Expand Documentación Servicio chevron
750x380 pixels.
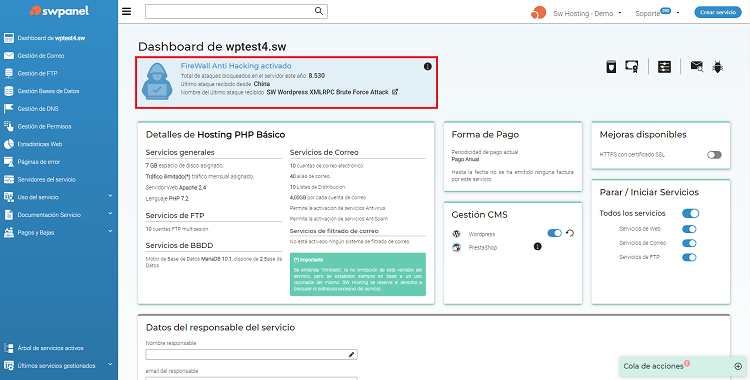[110, 214]
